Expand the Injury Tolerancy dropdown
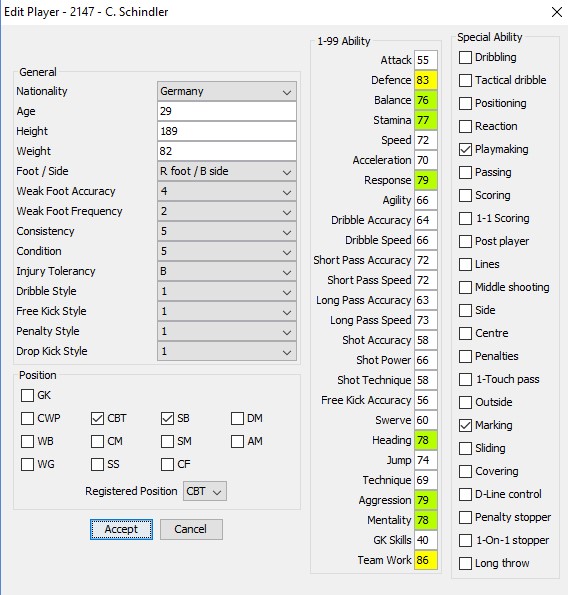This screenshot has height=595, width=568. pyautogui.click(x=227, y=271)
